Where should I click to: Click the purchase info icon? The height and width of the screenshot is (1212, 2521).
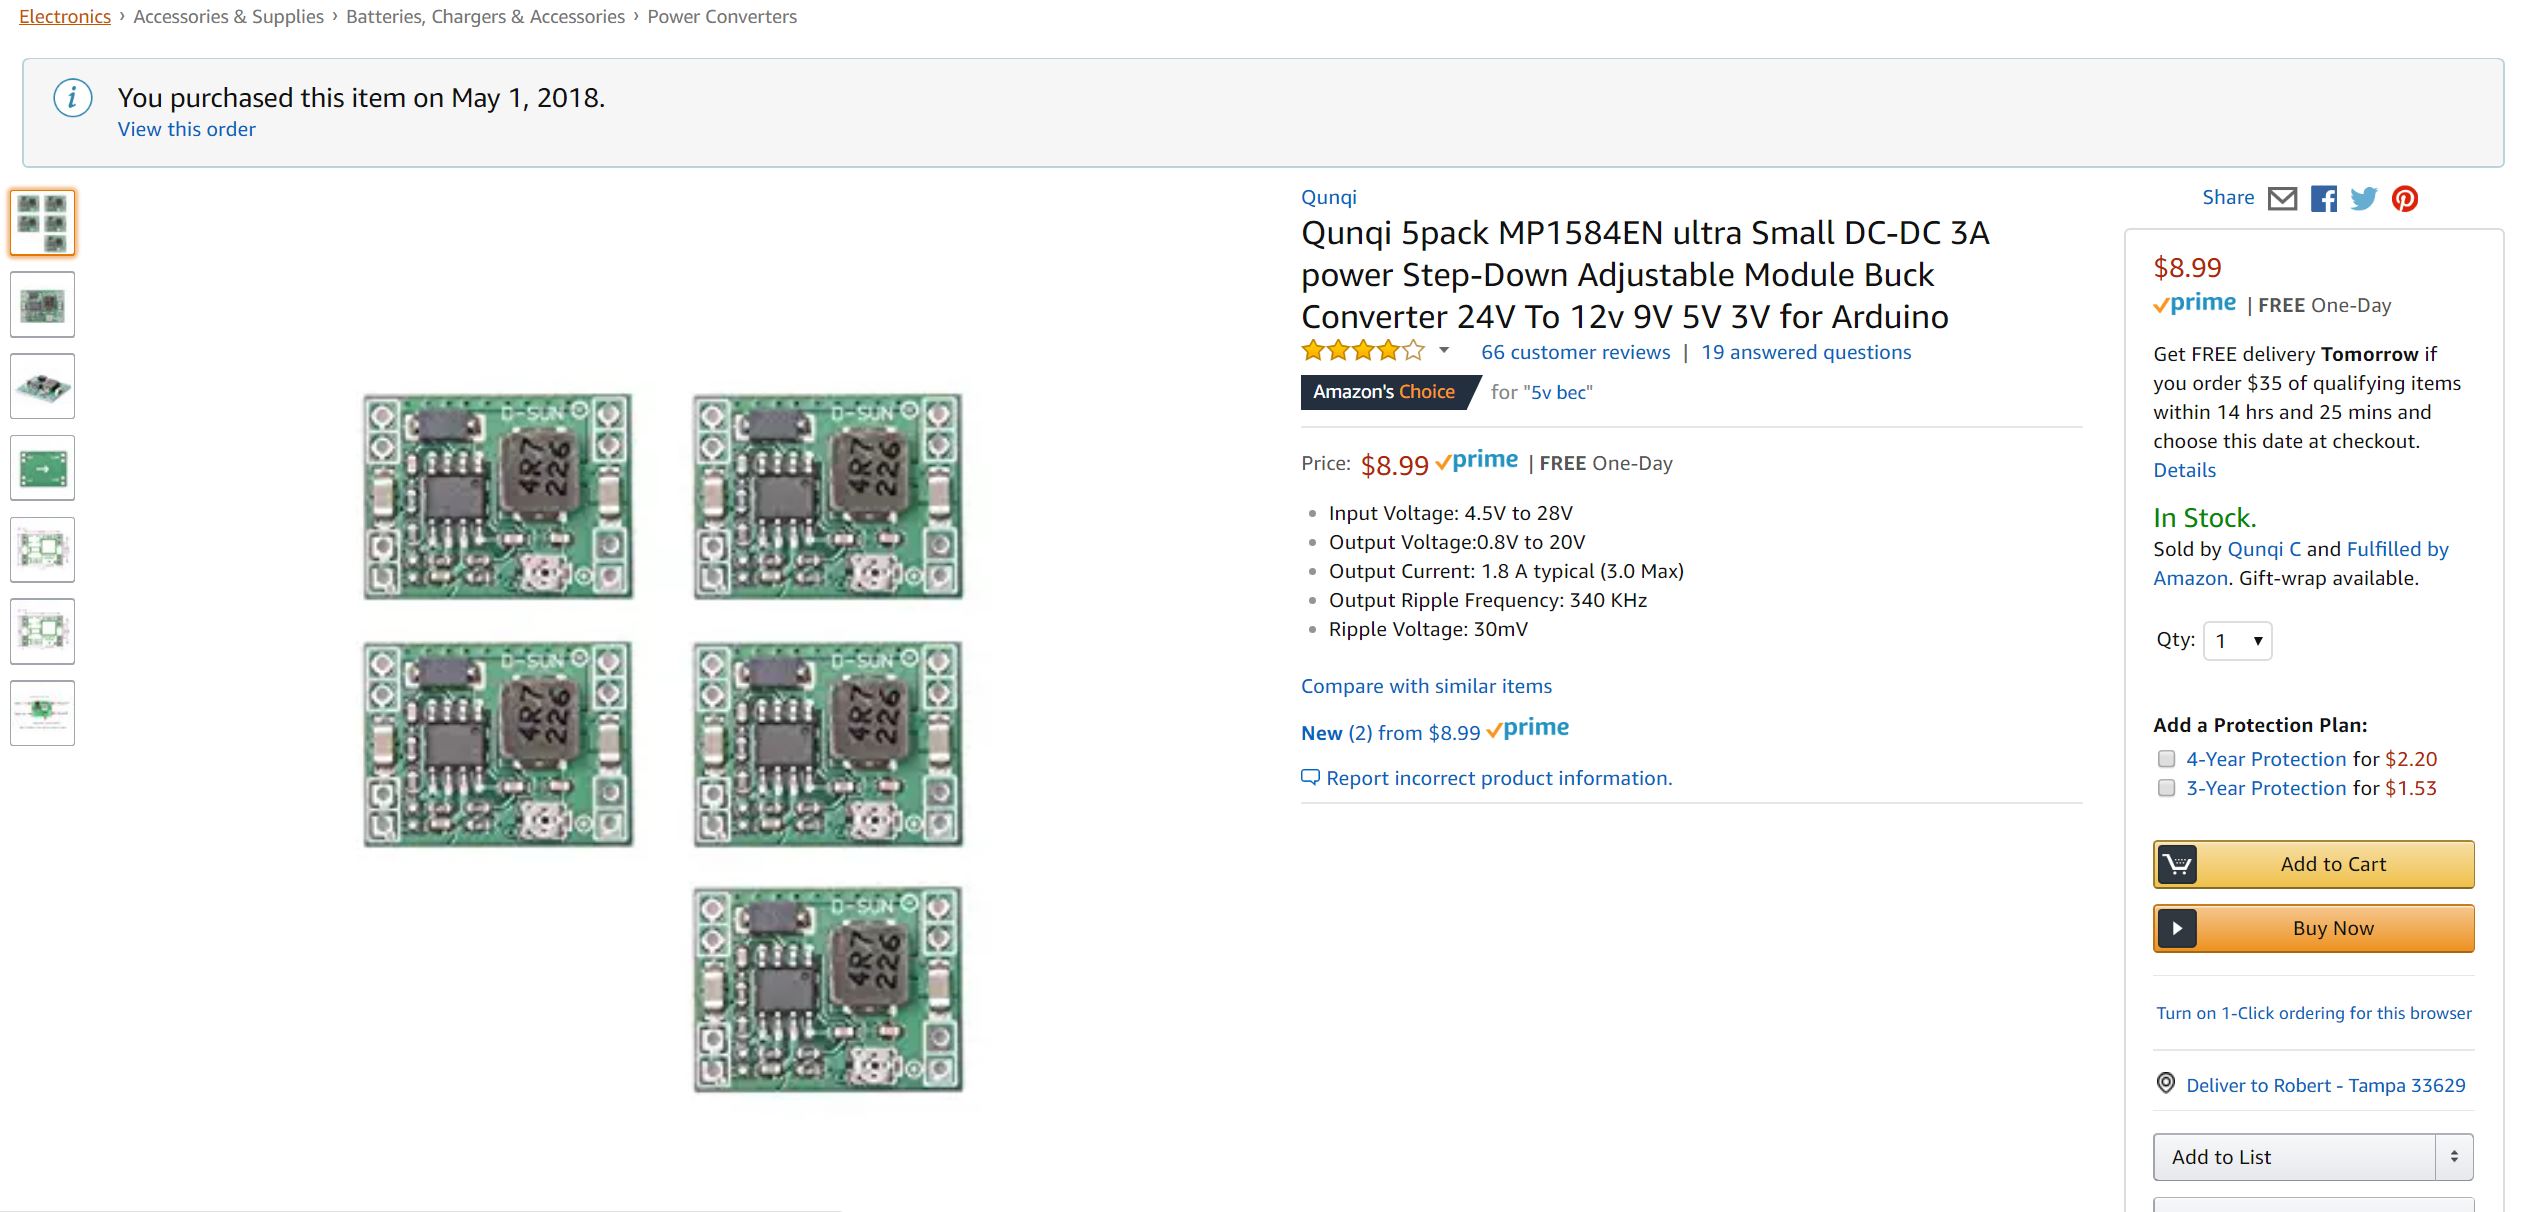pos(73,98)
